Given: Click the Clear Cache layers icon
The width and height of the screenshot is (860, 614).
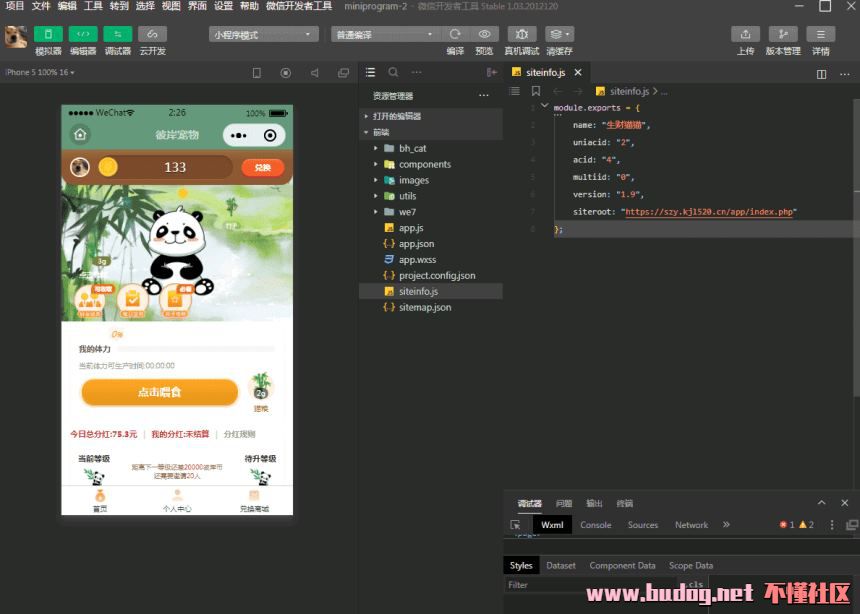Looking at the screenshot, I should pyautogui.click(x=559, y=34).
